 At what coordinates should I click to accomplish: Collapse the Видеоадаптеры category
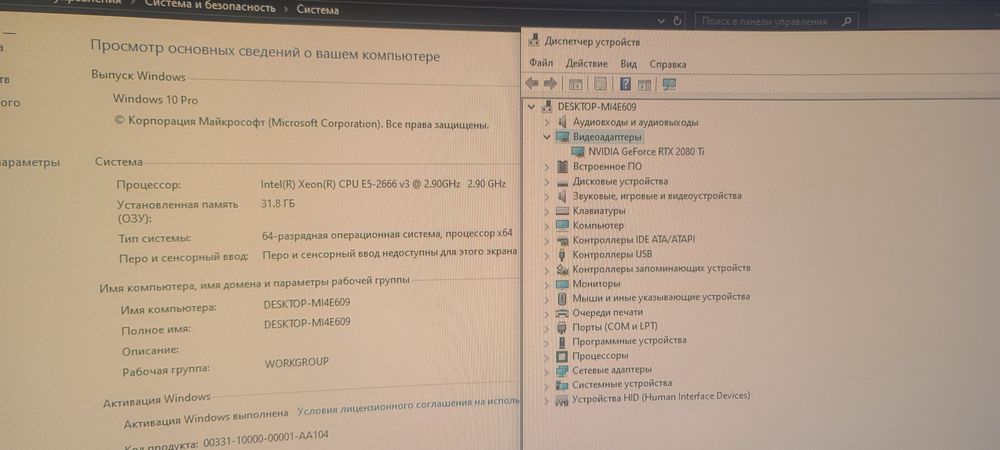(547, 136)
